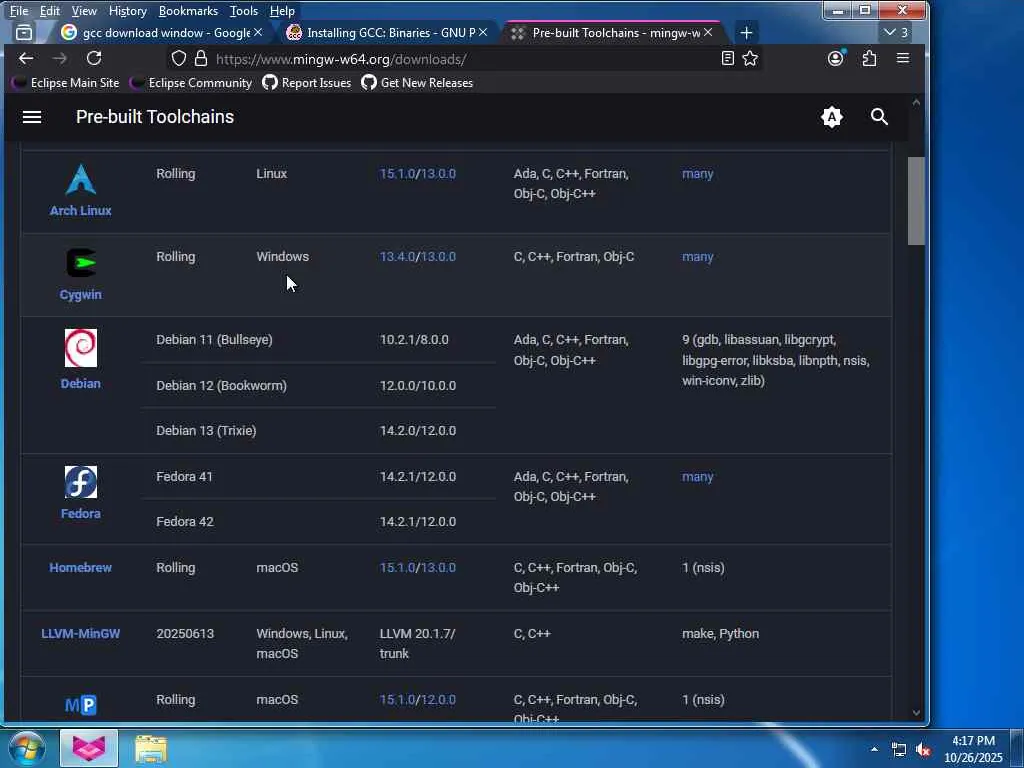Open a new tab with plus button
The image size is (1024, 768).
pyautogui.click(x=746, y=33)
